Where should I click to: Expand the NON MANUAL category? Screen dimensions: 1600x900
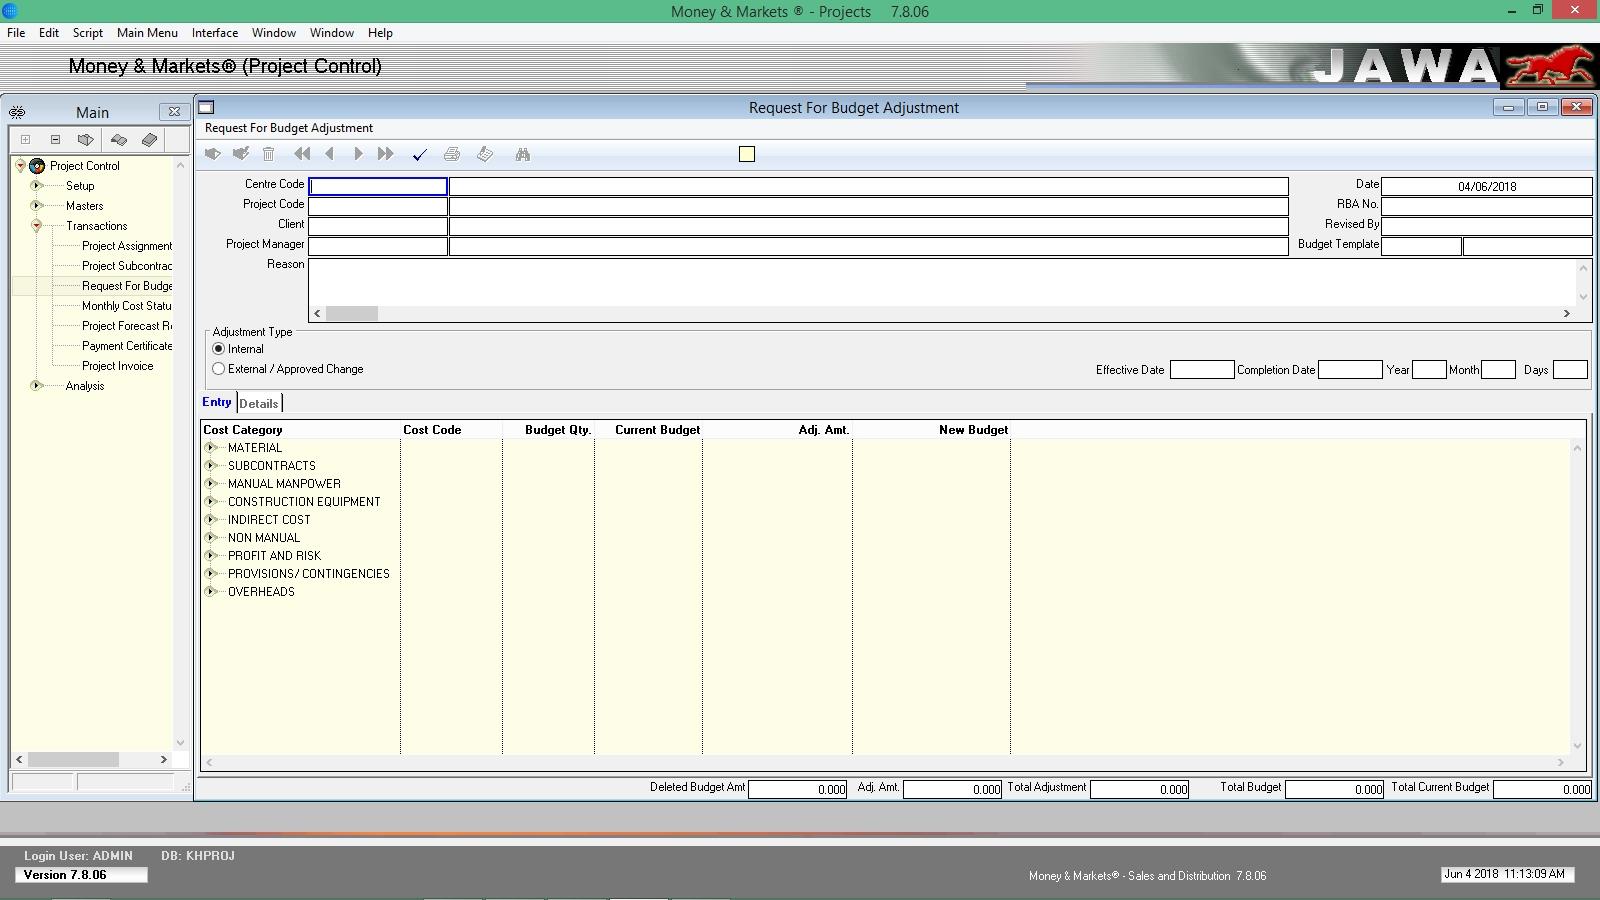(211, 538)
